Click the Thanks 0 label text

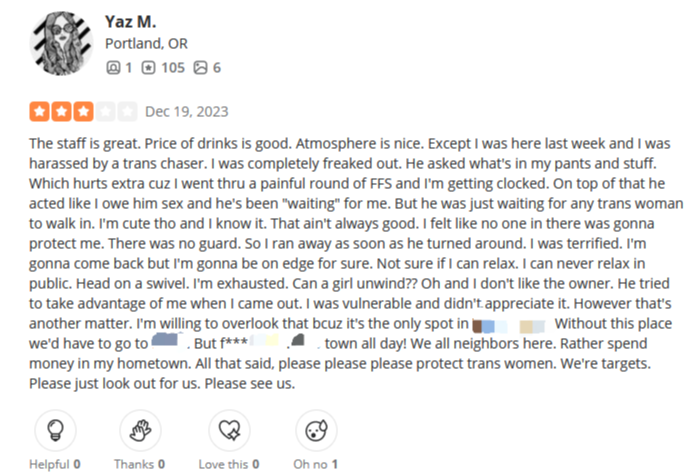140,465
